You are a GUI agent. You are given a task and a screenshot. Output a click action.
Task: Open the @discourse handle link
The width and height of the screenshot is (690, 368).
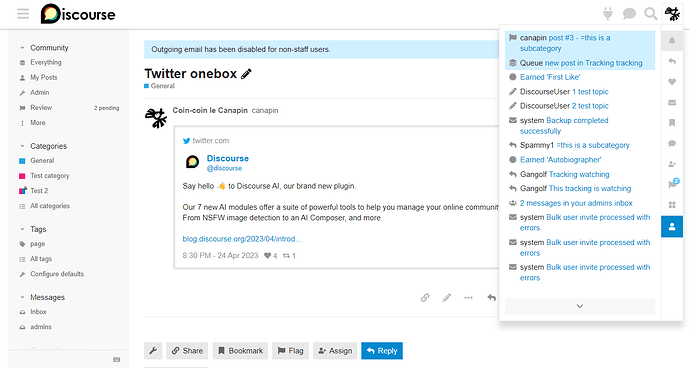tap(224, 168)
